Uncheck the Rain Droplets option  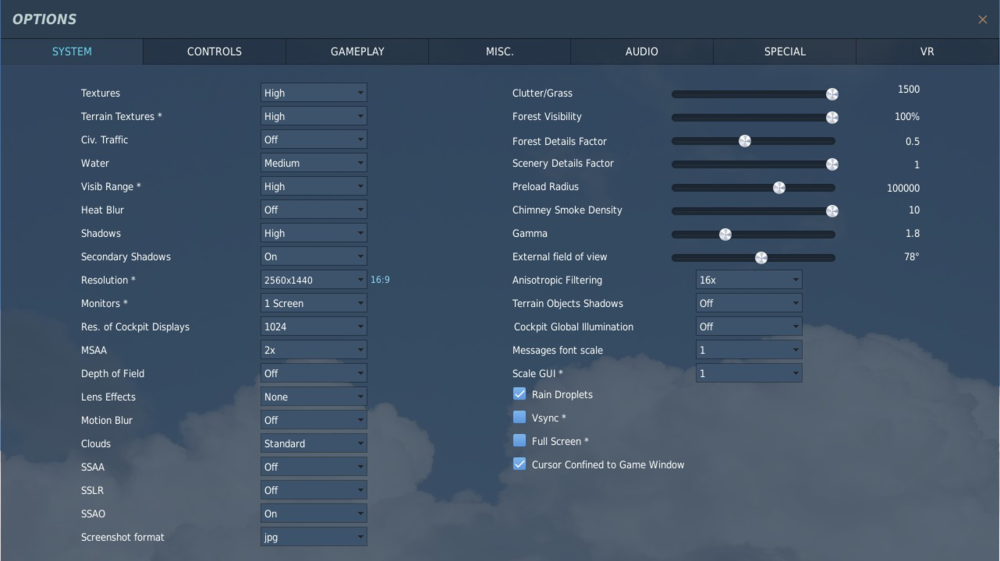click(519, 394)
